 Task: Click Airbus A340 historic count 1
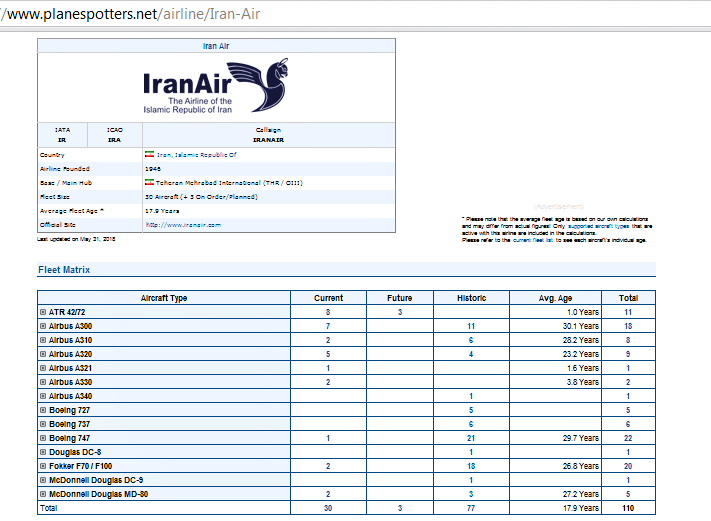pos(471,396)
